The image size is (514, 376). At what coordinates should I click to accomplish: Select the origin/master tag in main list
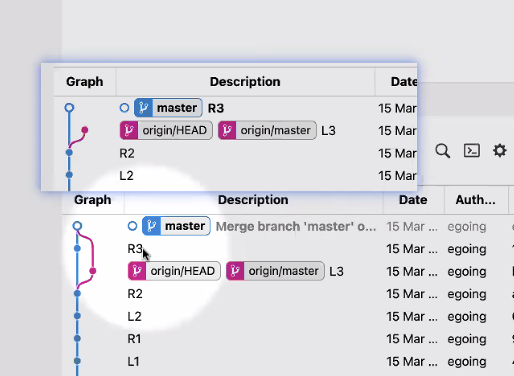275,271
